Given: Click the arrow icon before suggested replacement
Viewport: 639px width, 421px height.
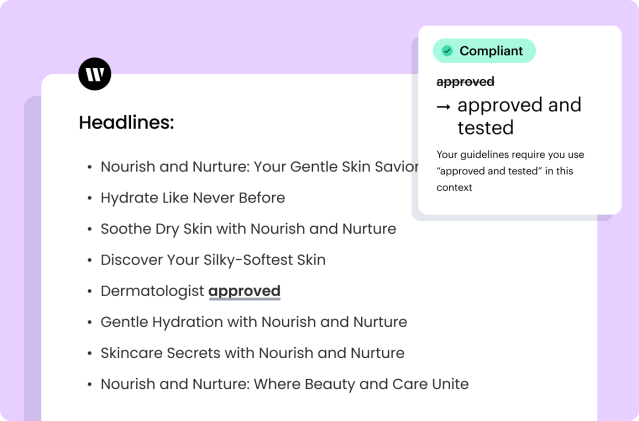Looking at the screenshot, I should point(443,107).
